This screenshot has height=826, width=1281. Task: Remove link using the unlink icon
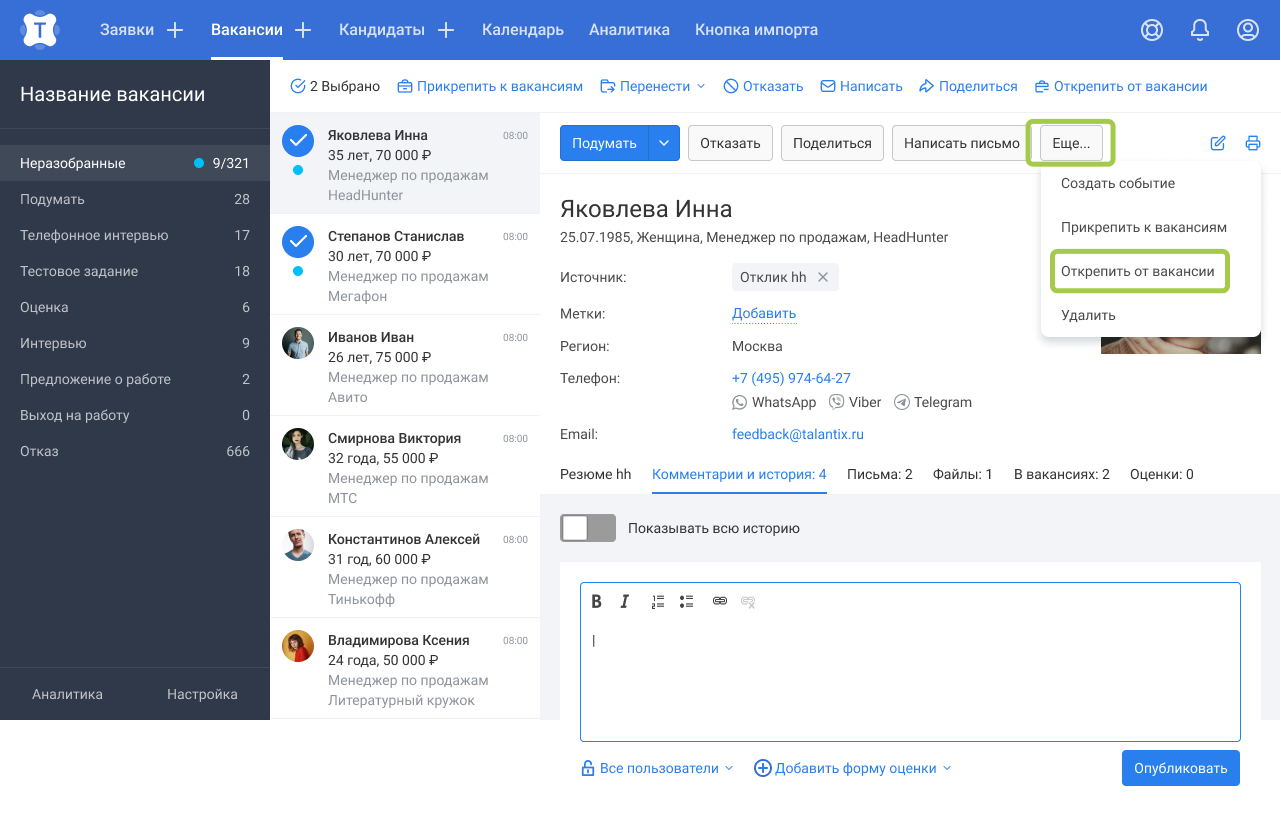click(x=748, y=601)
